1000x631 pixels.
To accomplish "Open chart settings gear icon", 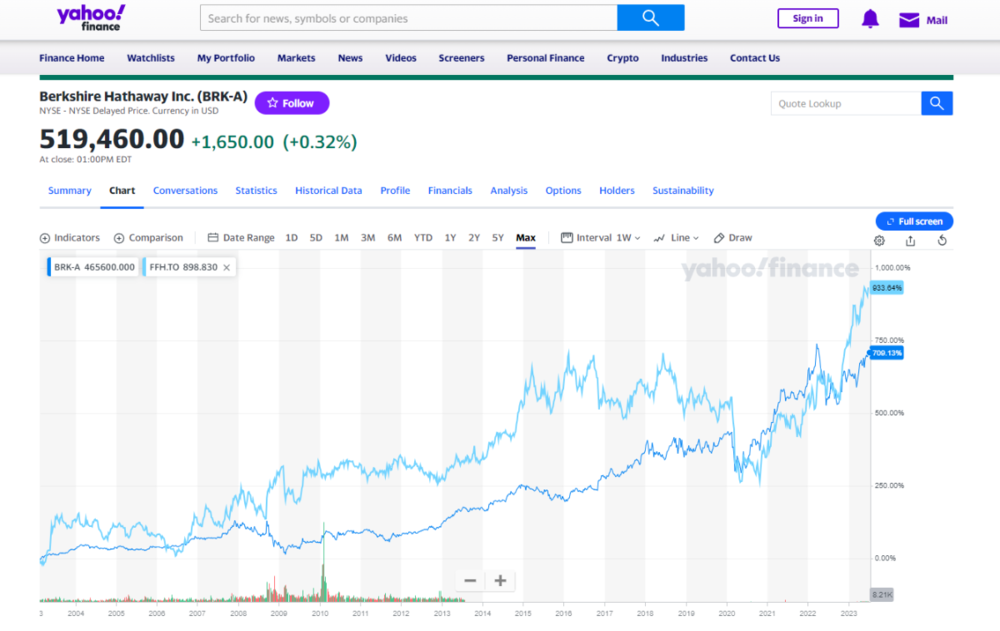I will click(x=879, y=241).
